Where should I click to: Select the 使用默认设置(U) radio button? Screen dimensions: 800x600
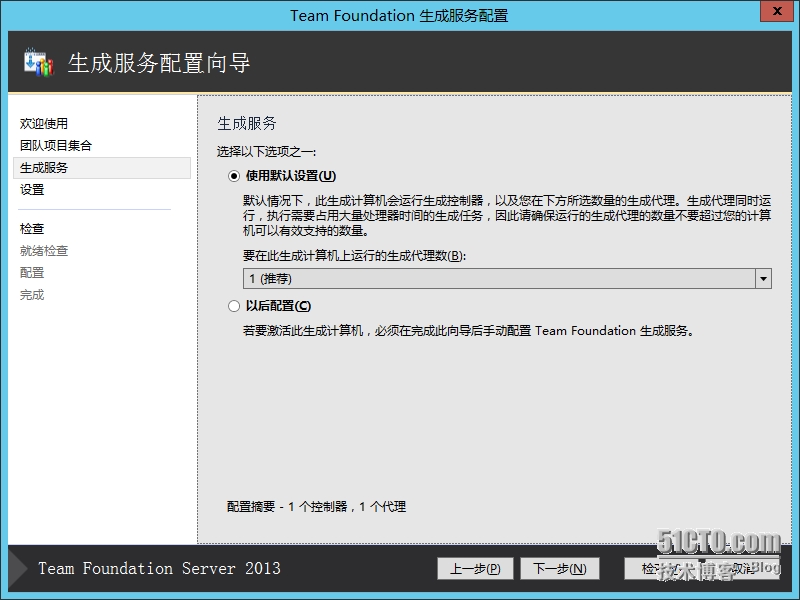coord(234,176)
